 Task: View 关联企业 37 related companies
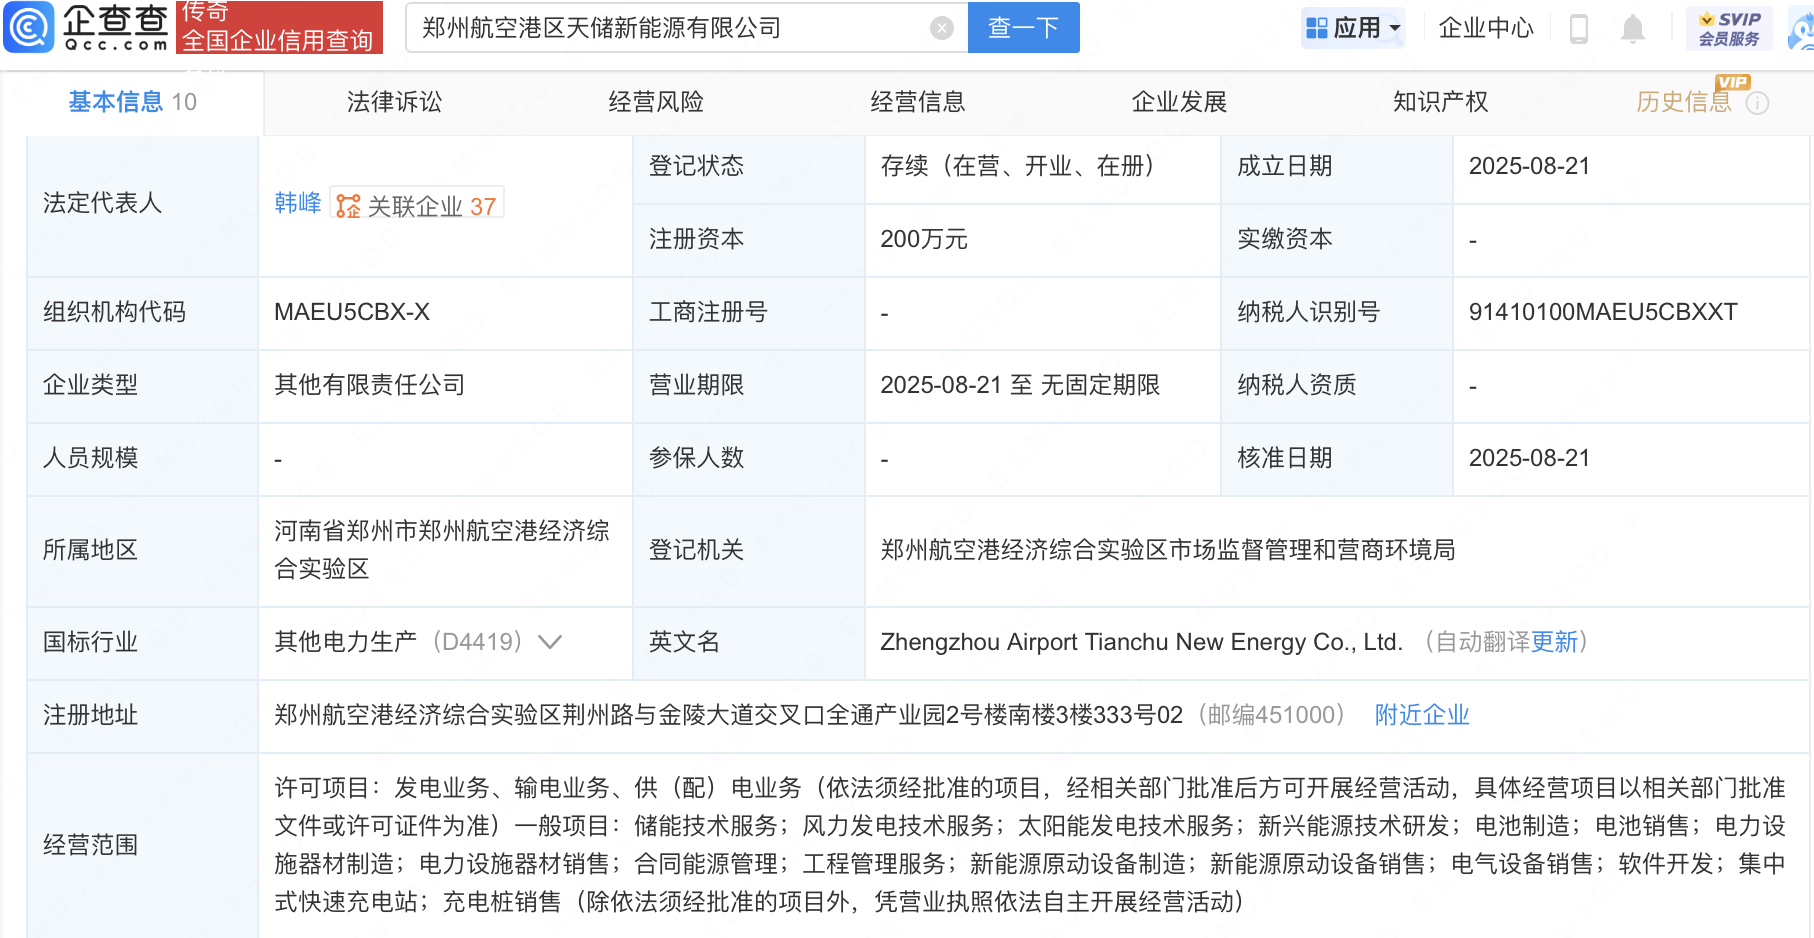click(417, 206)
